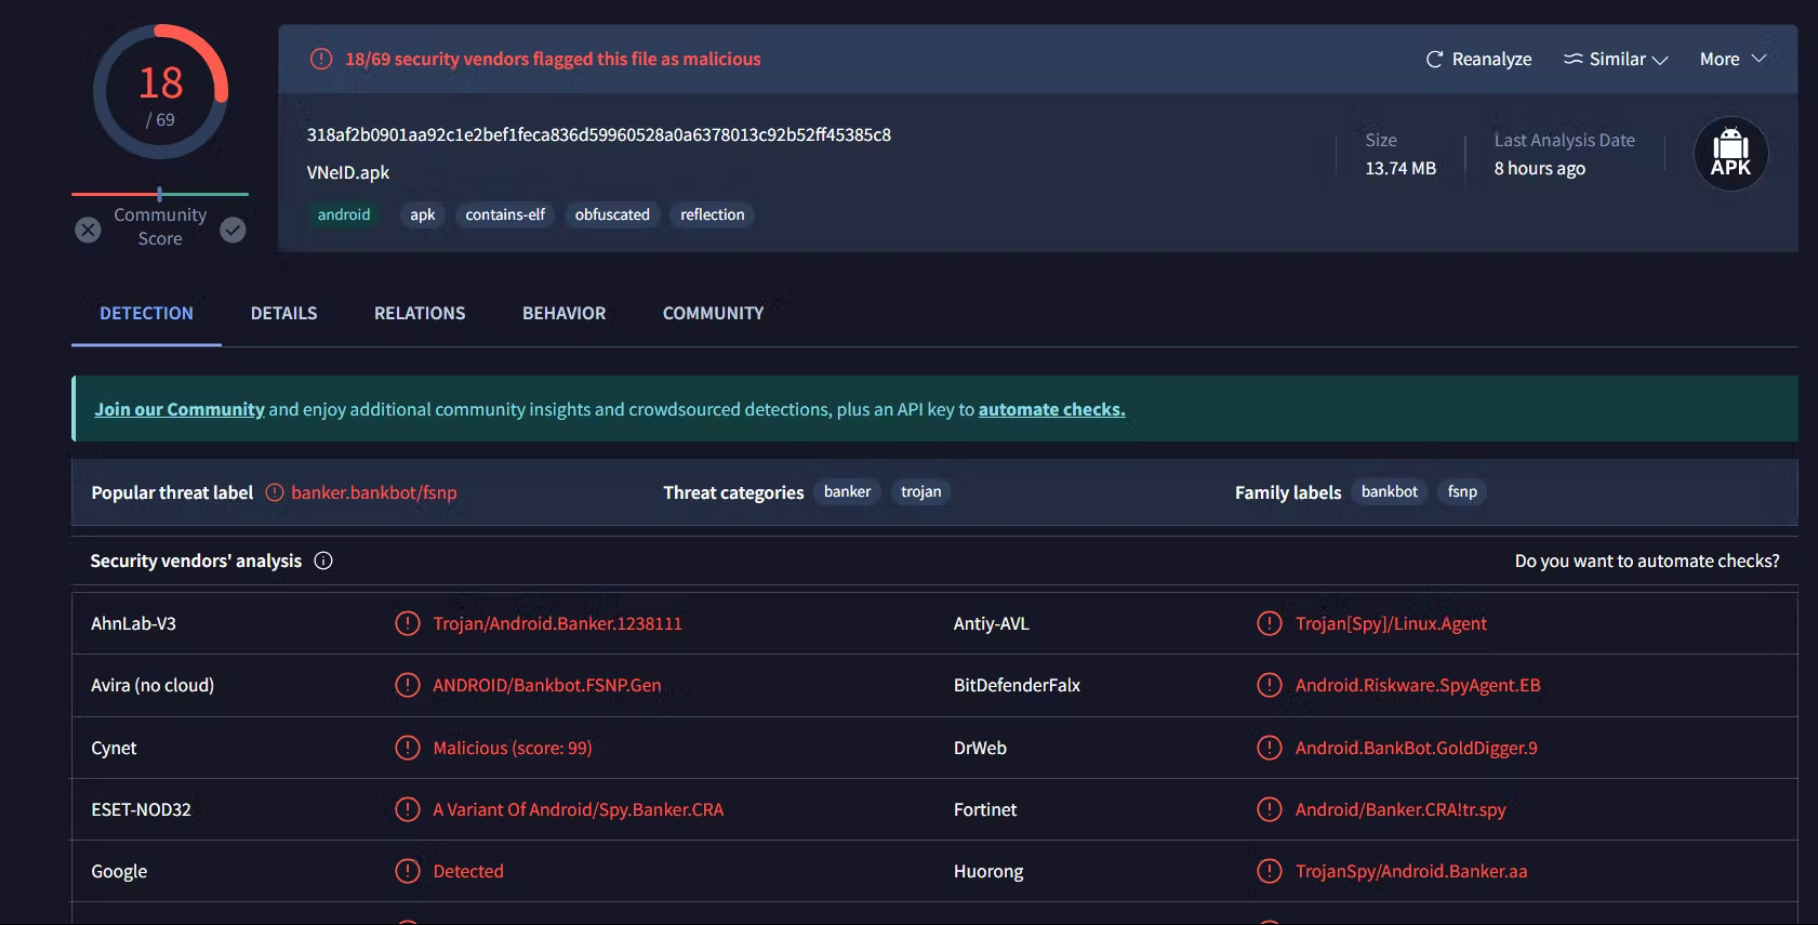Open the COMMUNITY tab
The height and width of the screenshot is (925, 1818).
[x=713, y=313]
